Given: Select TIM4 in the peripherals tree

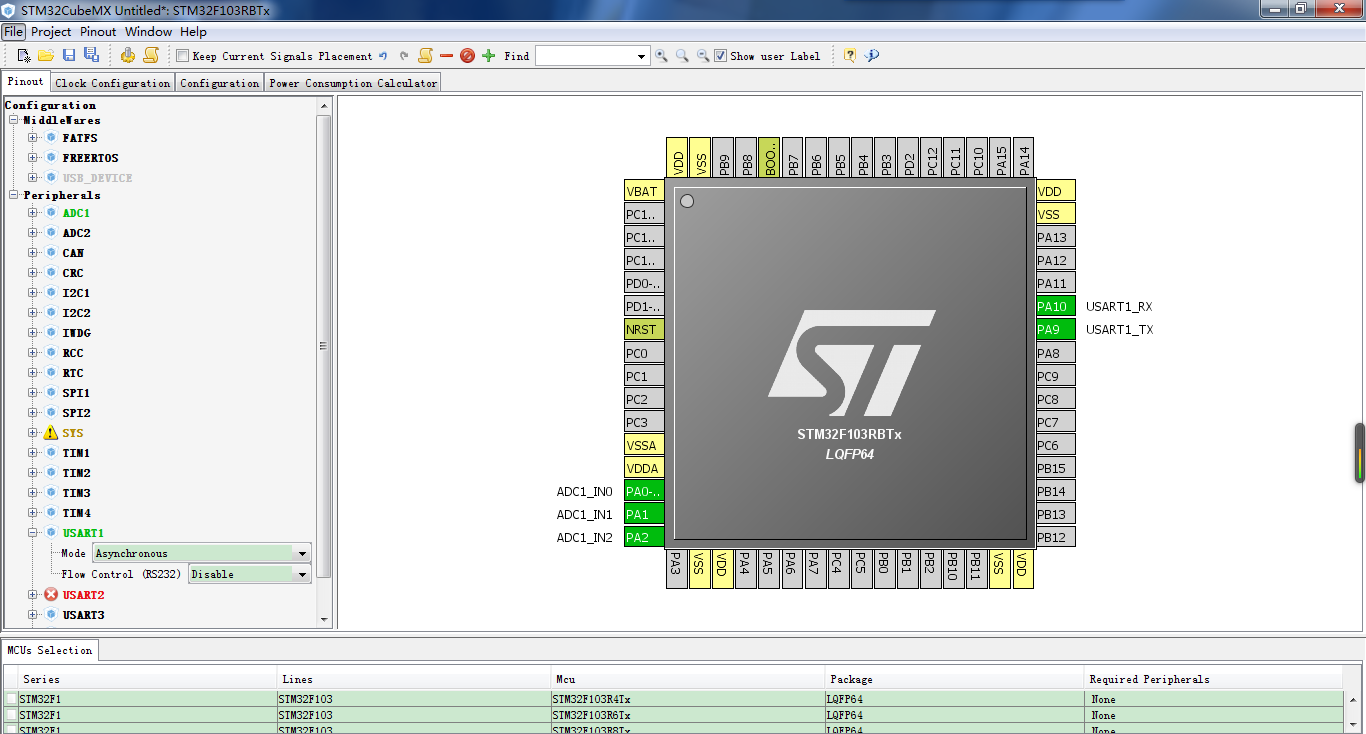Looking at the screenshot, I should point(76,513).
